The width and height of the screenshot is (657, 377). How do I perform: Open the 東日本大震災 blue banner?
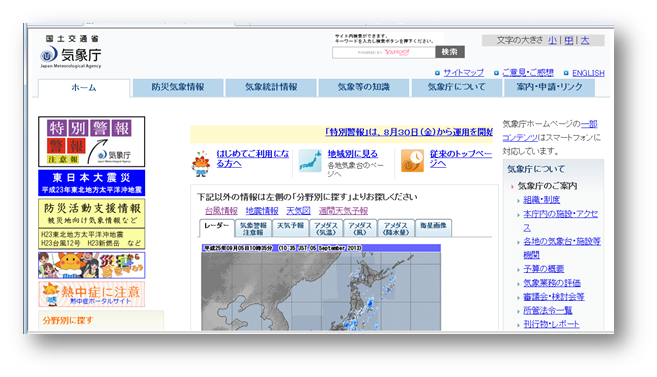[x=91, y=183]
